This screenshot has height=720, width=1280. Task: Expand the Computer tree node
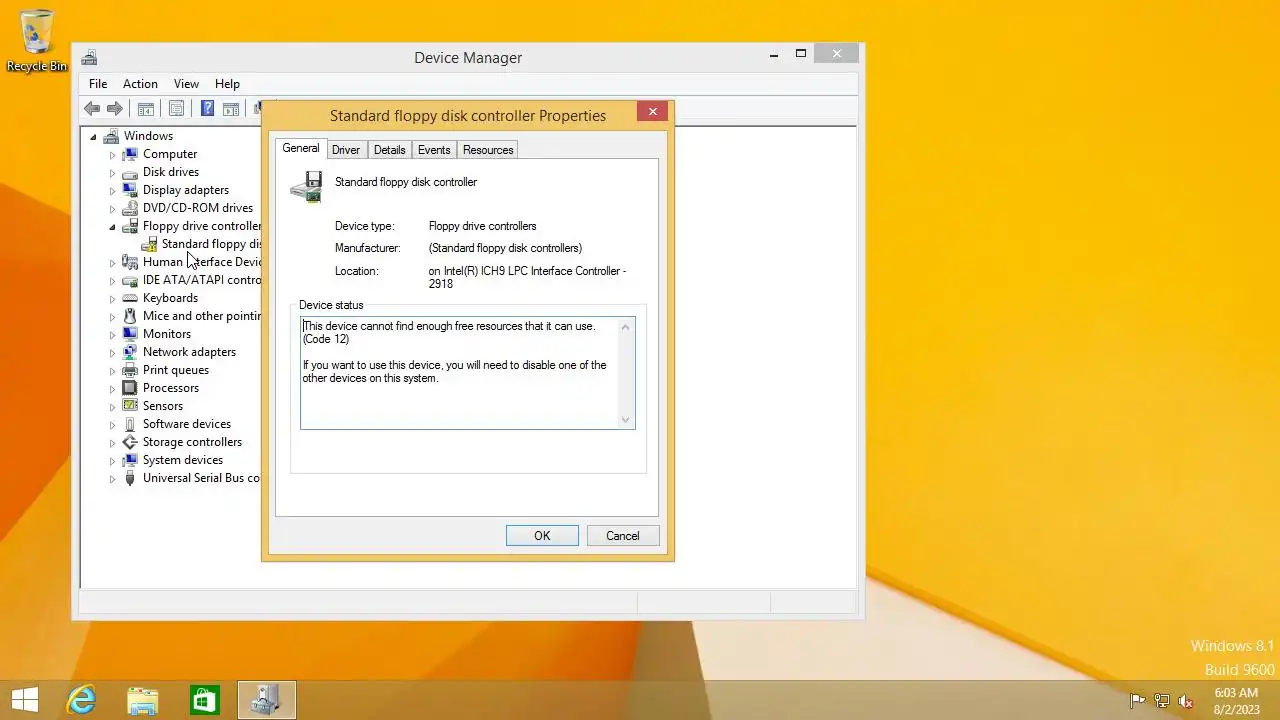[112, 155]
